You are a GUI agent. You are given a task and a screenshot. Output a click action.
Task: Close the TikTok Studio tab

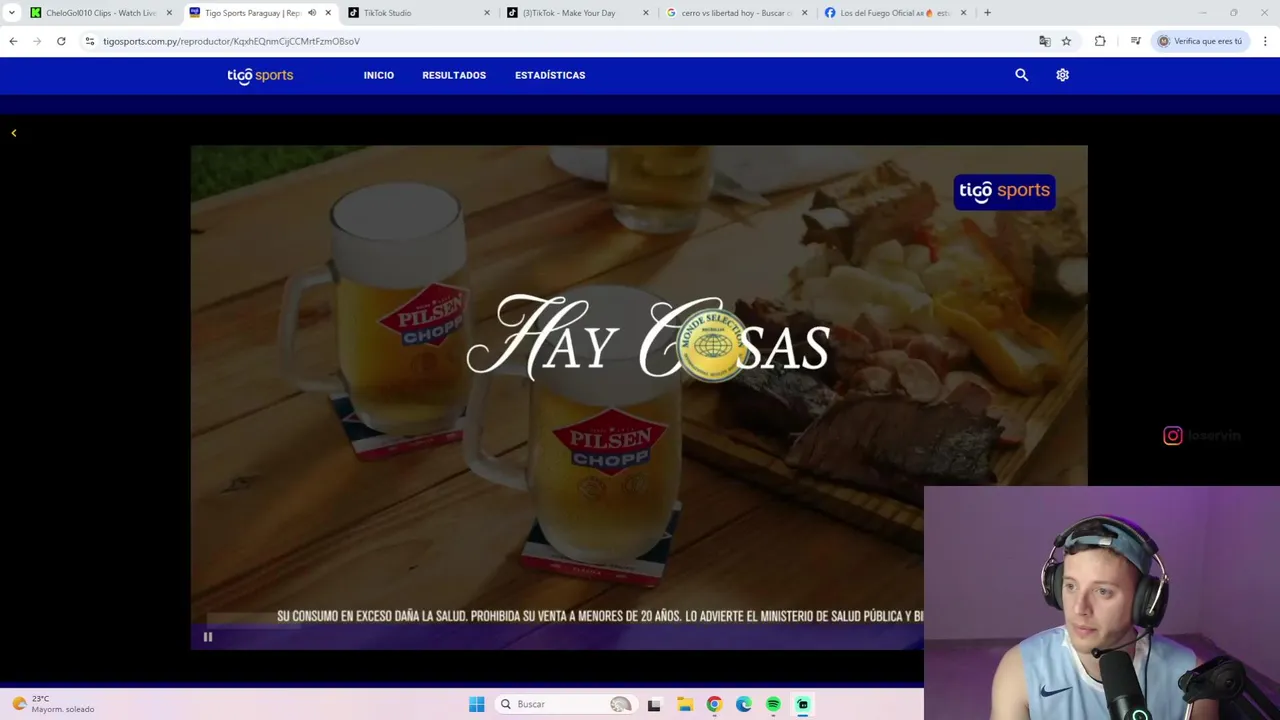[487, 13]
